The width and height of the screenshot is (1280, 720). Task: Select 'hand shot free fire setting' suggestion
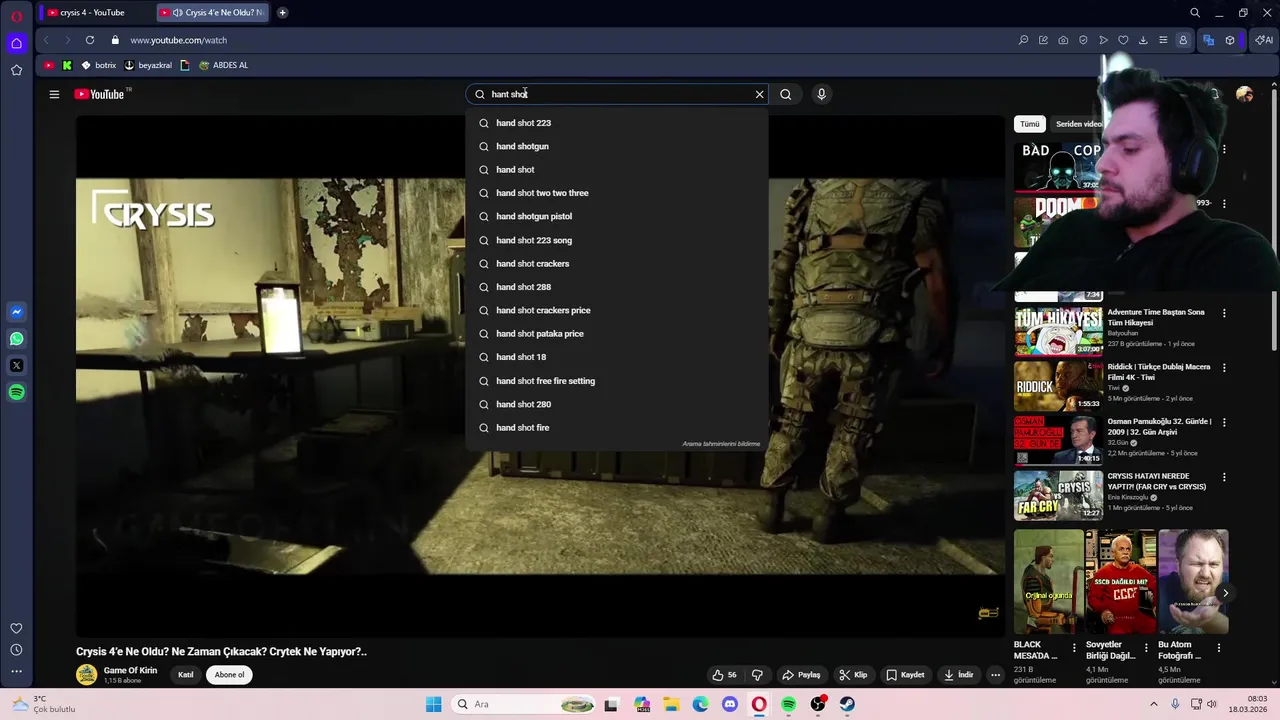click(617, 381)
